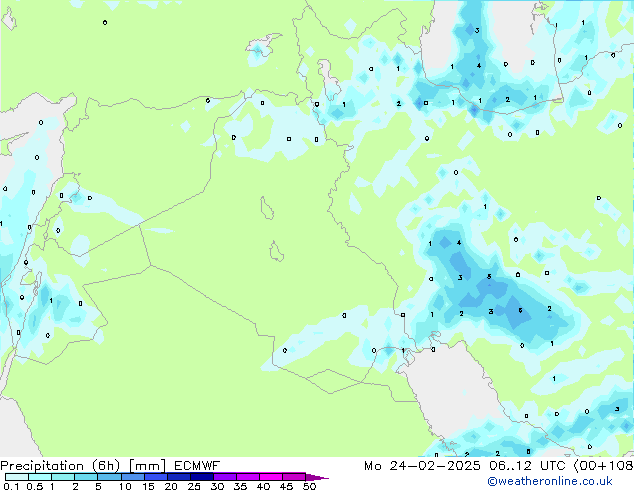Select the 5 to 10 mm legend swatch
Image resolution: width=634 pixels, height=490 pixels.
pyautogui.click(x=110, y=477)
